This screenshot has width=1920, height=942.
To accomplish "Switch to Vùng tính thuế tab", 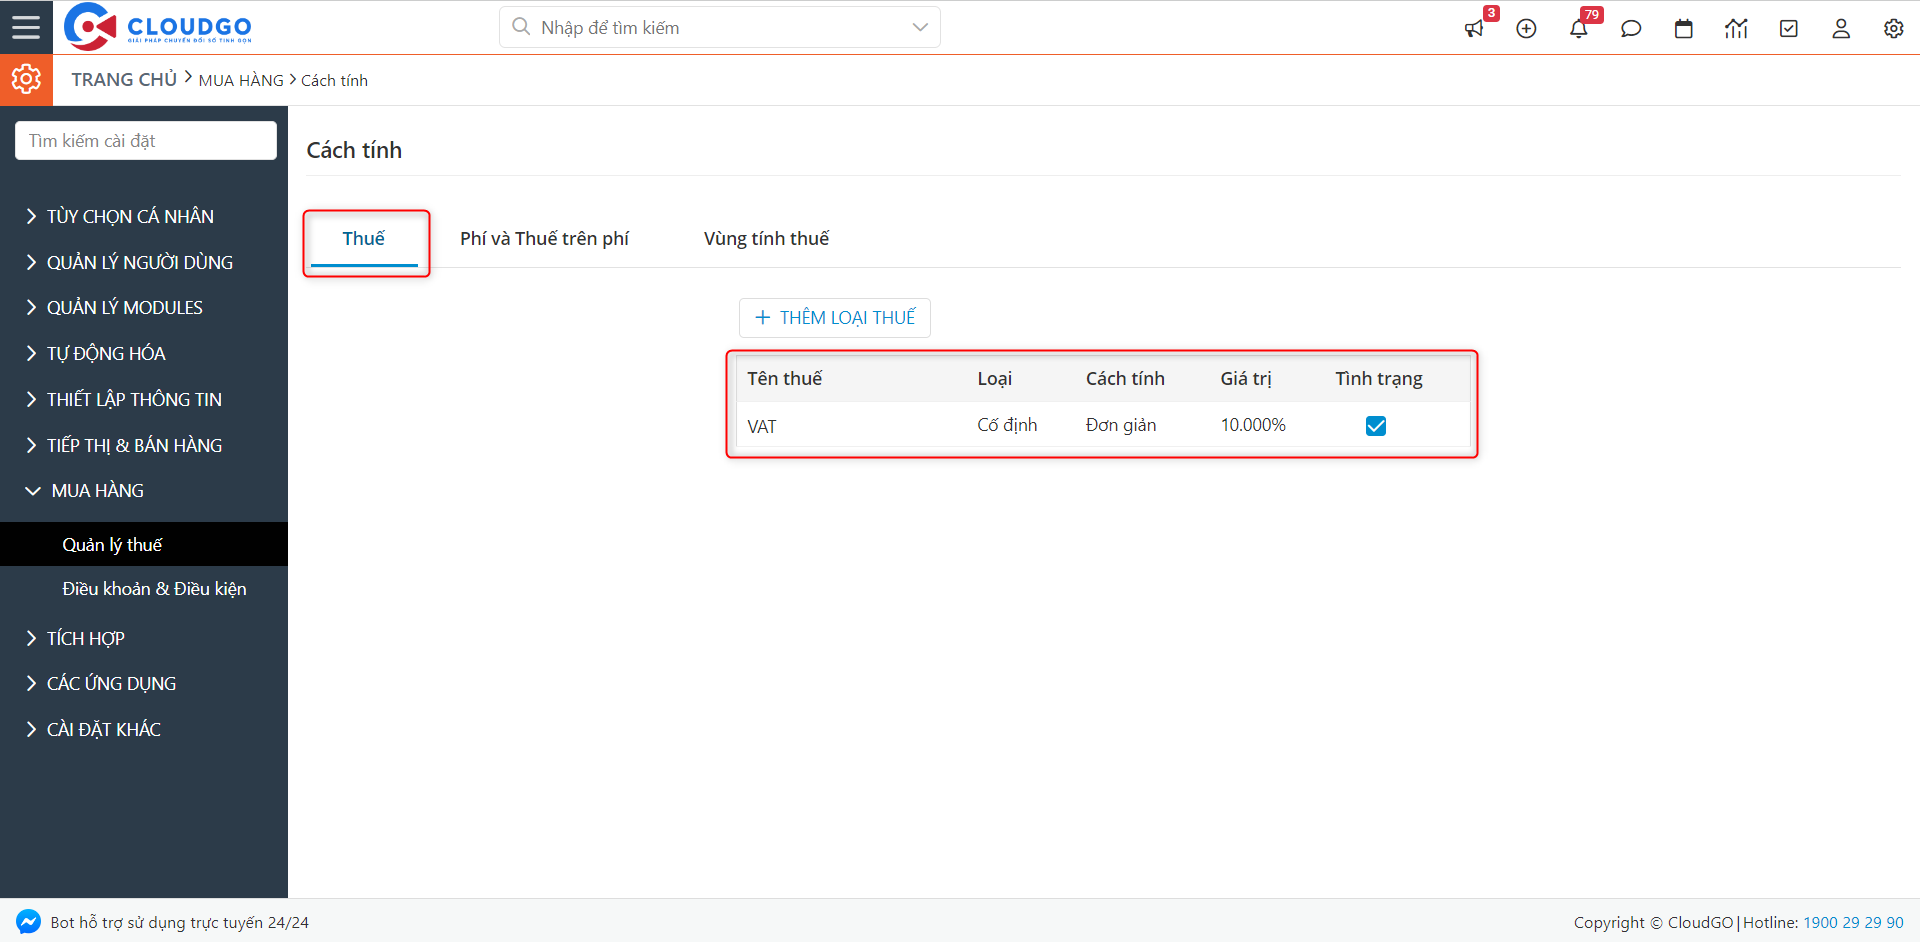I will pyautogui.click(x=766, y=238).
